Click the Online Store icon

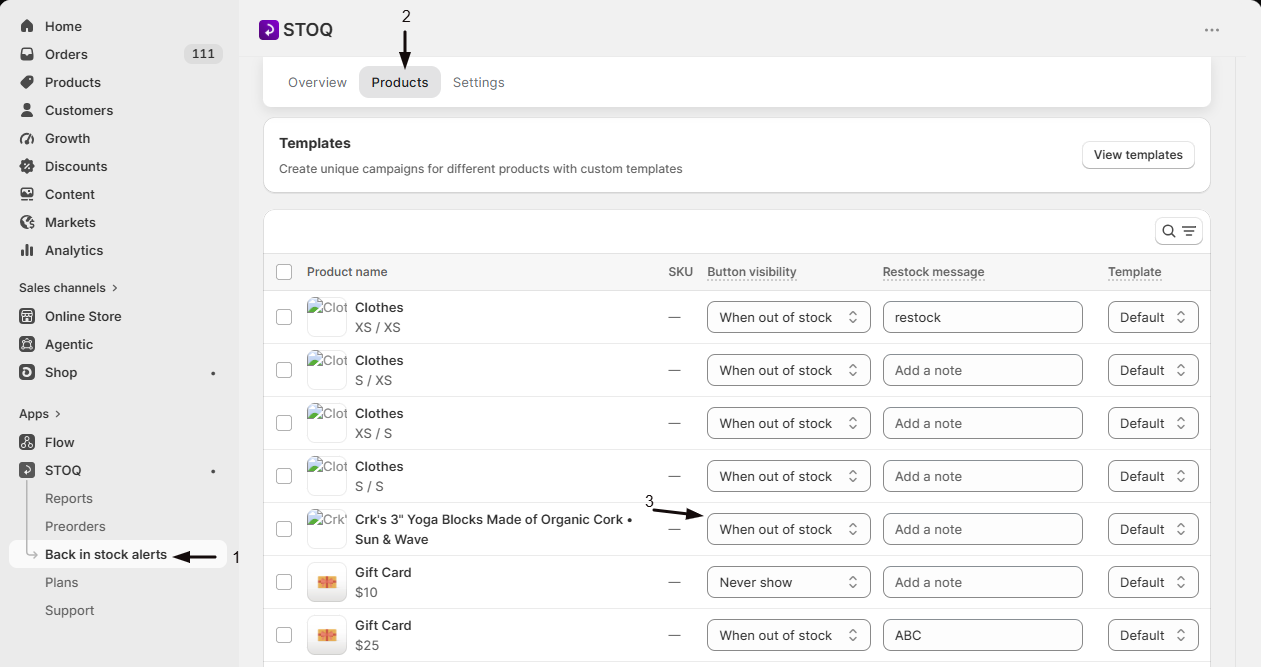pyautogui.click(x=27, y=316)
